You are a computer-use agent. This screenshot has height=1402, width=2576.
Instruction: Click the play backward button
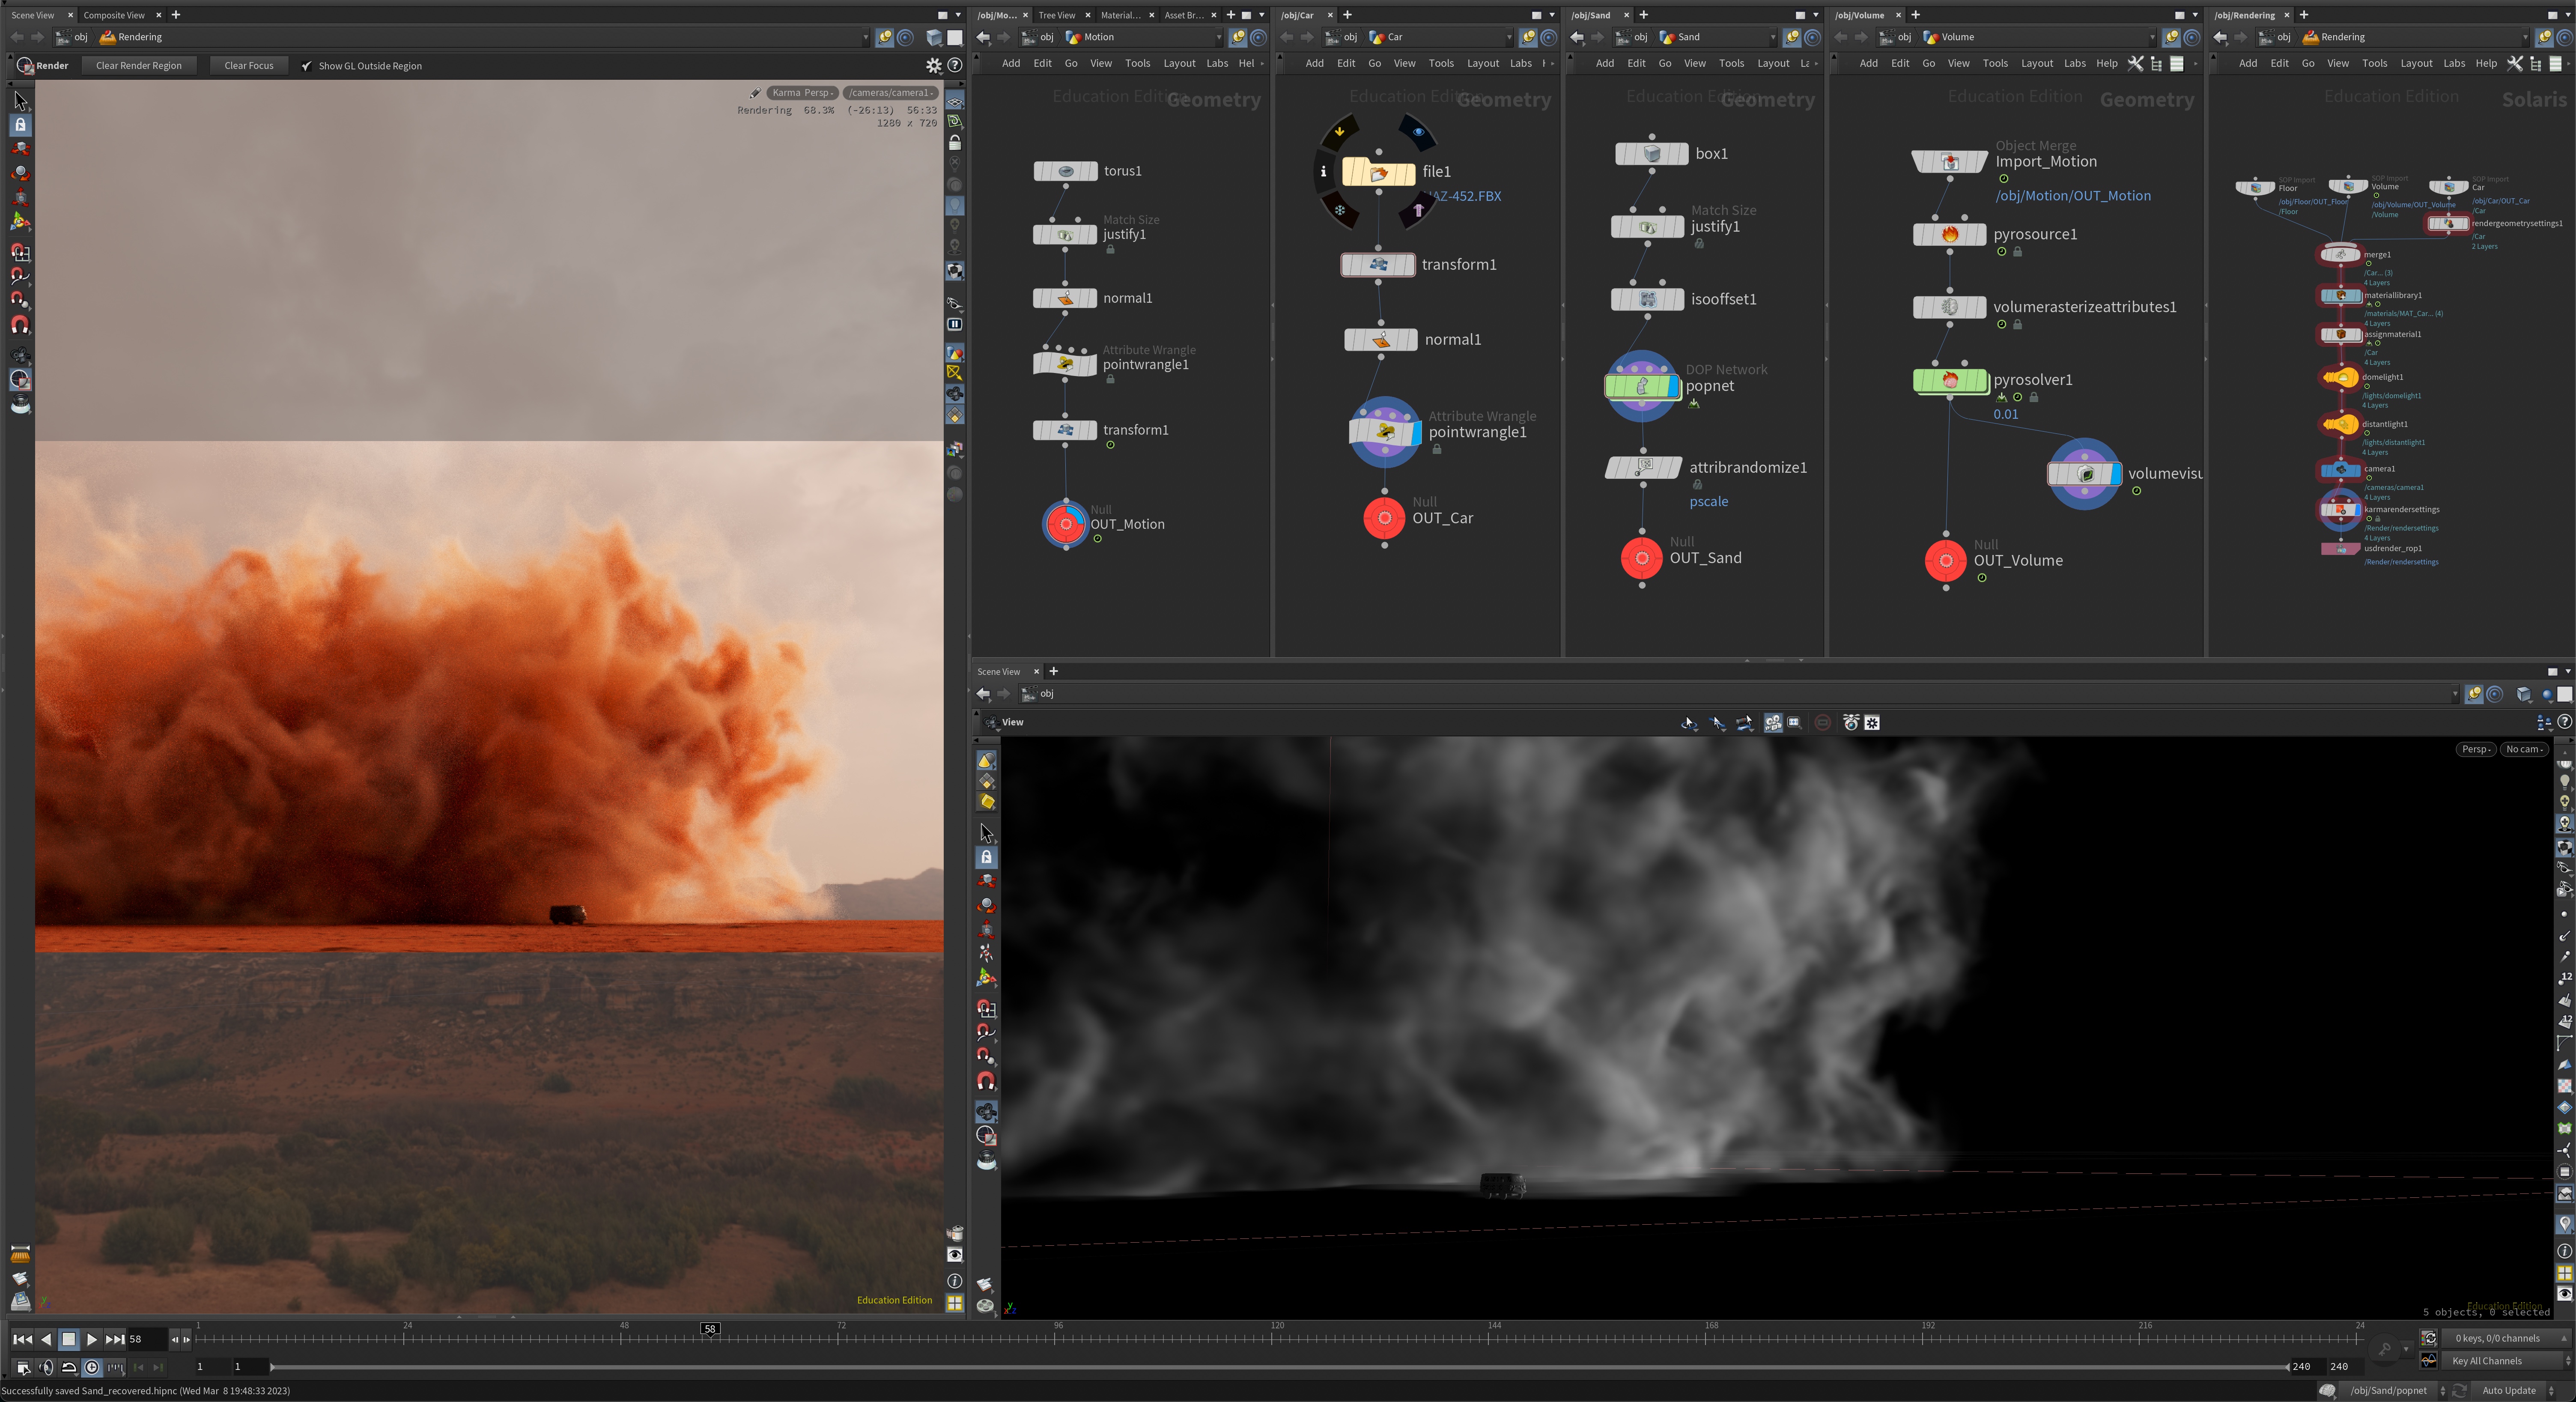[x=45, y=1339]
